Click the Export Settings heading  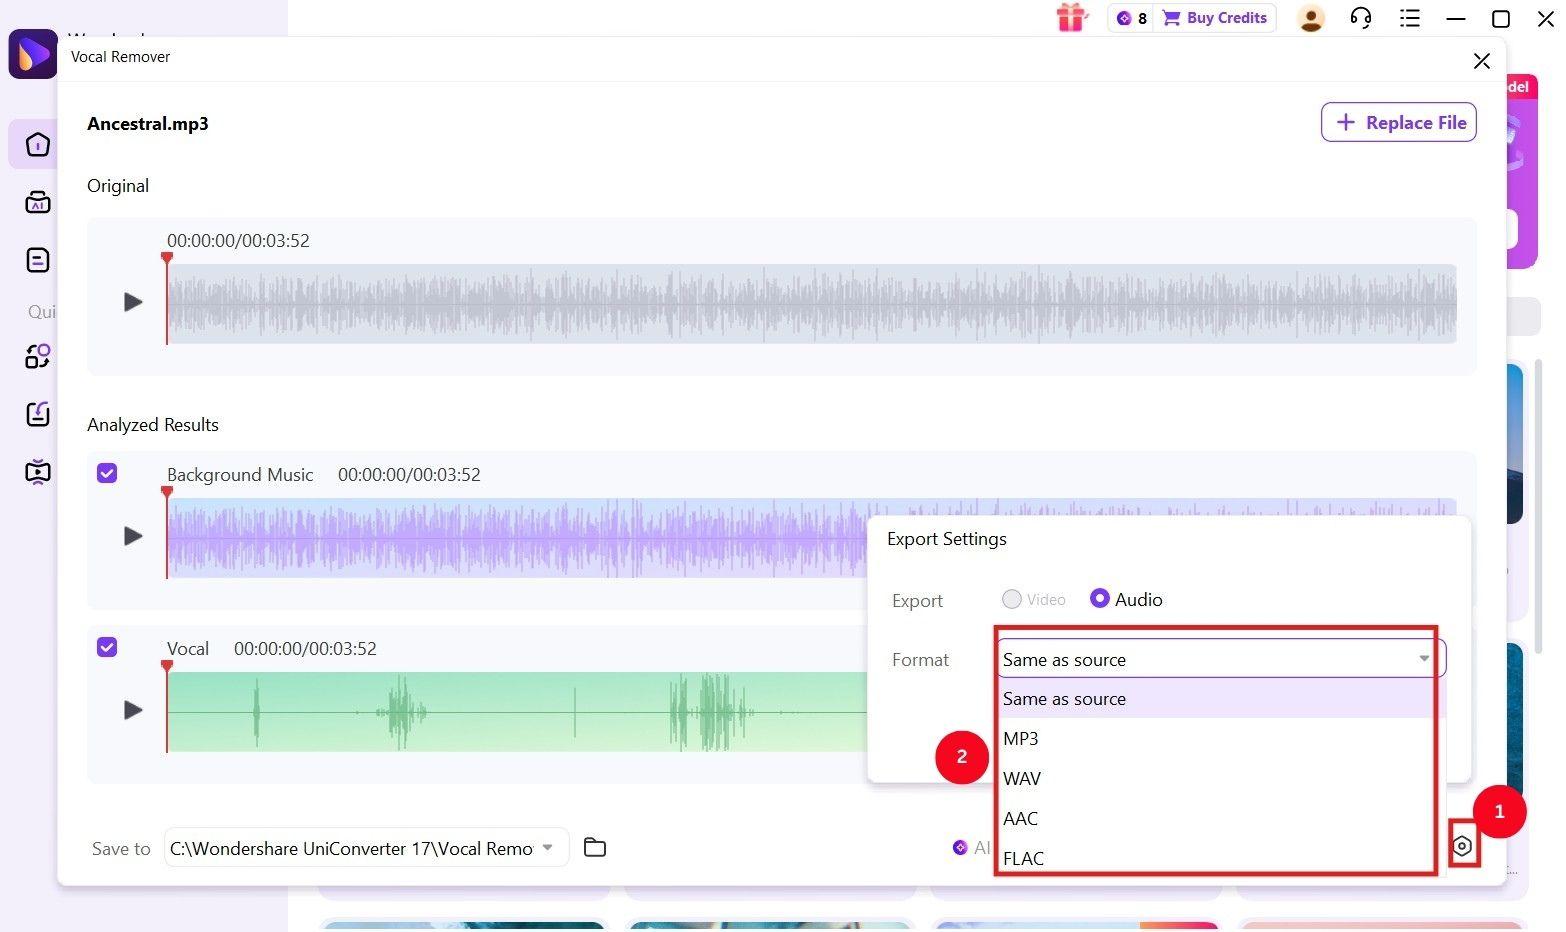947,539
